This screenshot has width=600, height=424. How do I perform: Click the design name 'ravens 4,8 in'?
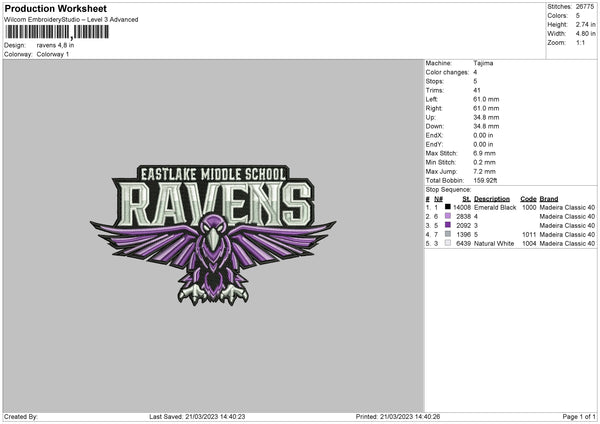pyautogui.click(x=55, y=45)
